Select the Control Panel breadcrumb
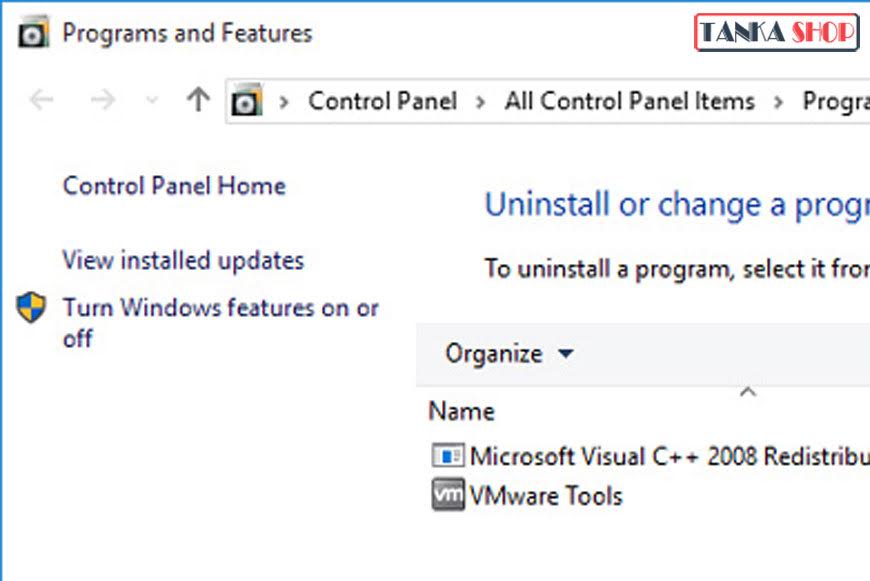The image size is (870, 581). tap(382, 101)
